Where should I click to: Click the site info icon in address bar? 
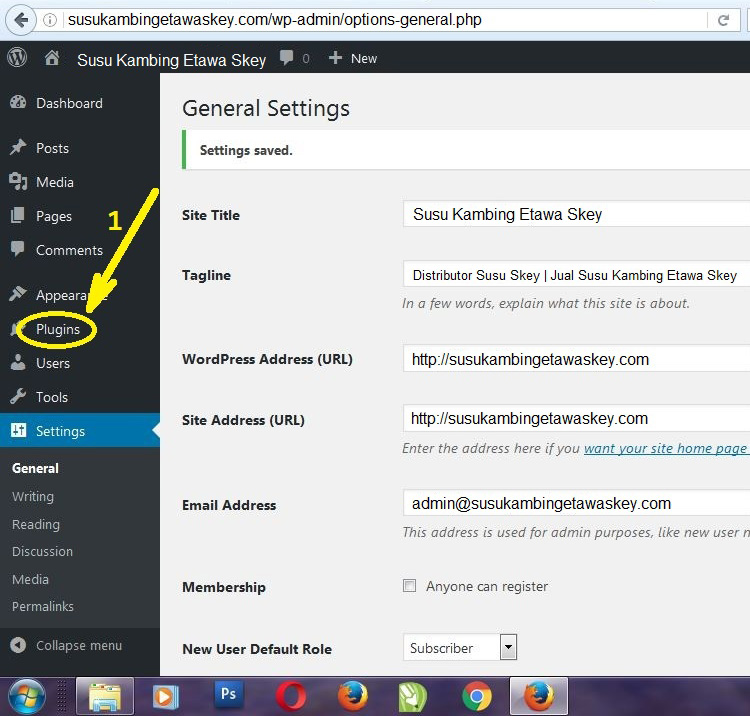click(50, 20)
